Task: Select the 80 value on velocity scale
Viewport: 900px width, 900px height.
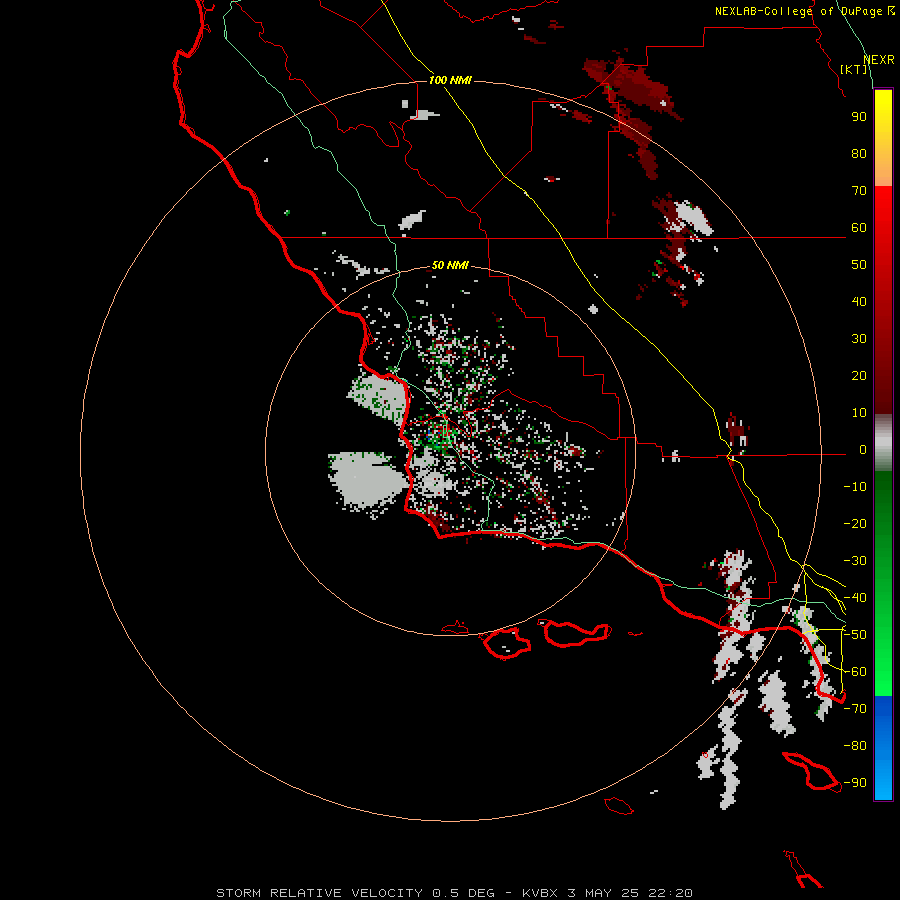Action: pyautogui.click(x=859, y=153)
